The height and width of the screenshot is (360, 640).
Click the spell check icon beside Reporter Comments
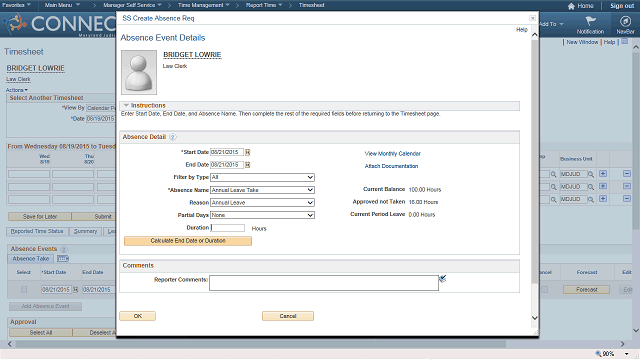click(442, 279)
